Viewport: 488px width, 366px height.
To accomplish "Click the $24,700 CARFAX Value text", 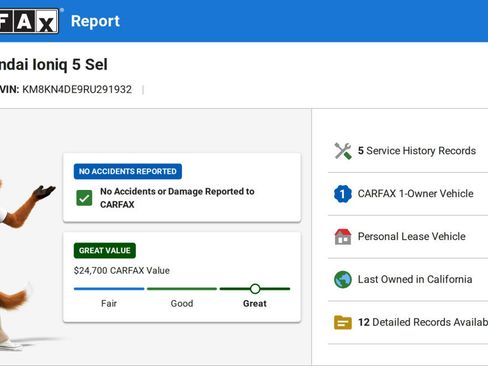I will click(122, 270).
